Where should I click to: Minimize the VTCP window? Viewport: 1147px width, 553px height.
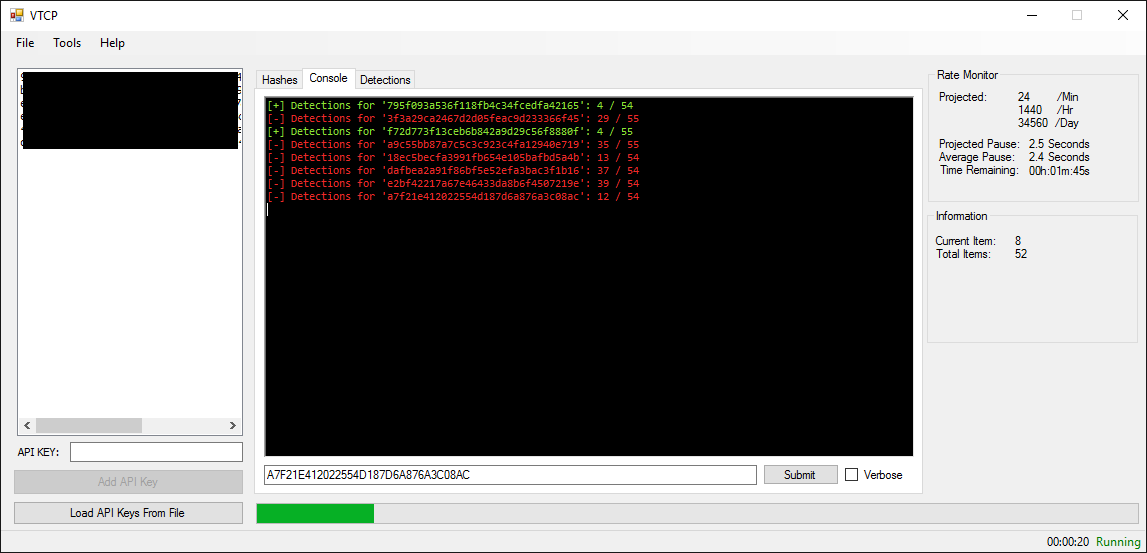tap(1031, 15)
